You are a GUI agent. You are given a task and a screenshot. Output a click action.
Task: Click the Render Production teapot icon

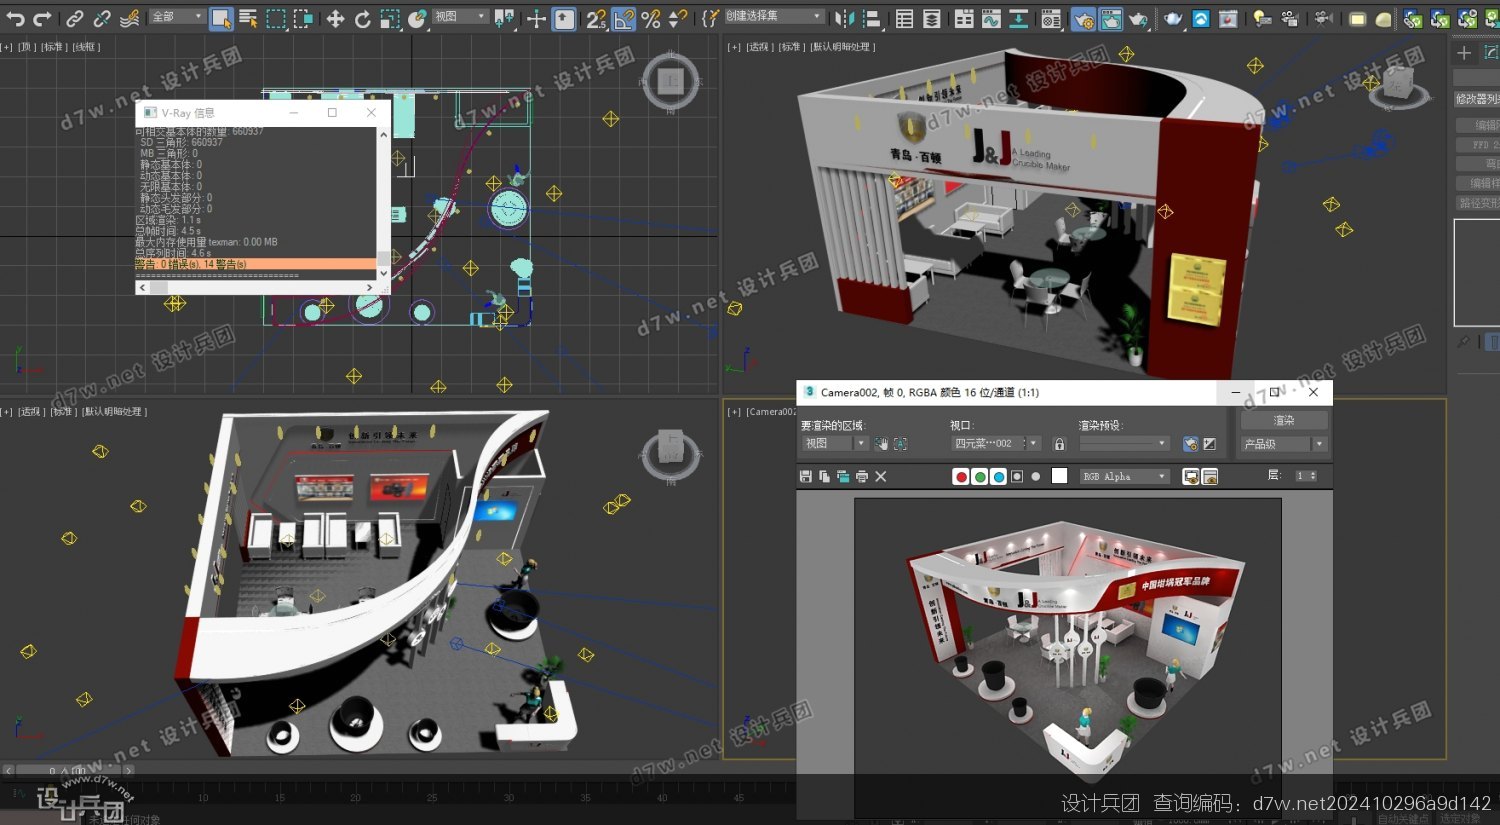tap(1138, 19)
